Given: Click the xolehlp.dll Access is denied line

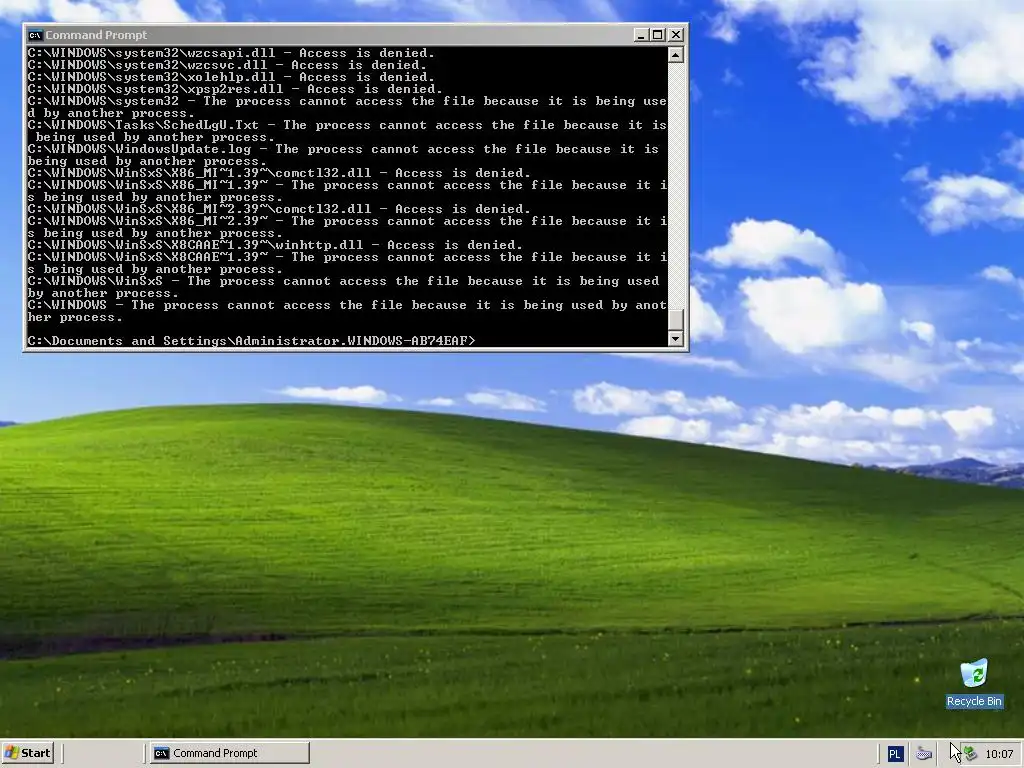Looking at the screenshot, I should 231,77.
